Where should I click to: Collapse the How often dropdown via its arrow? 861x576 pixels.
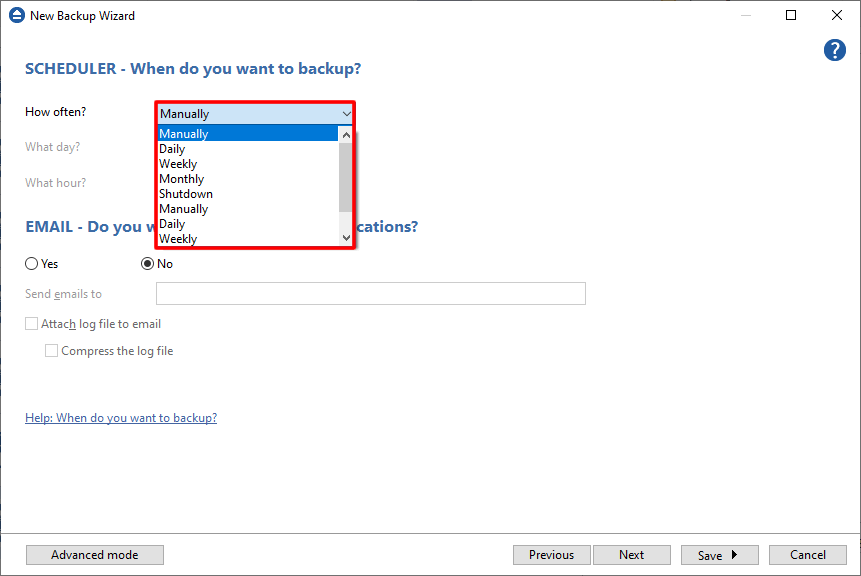346,114
